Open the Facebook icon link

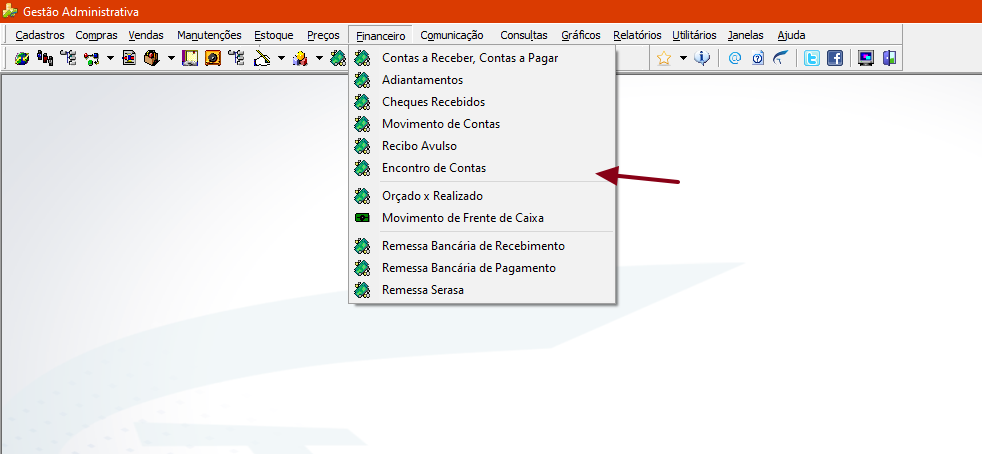coord(835,58)
